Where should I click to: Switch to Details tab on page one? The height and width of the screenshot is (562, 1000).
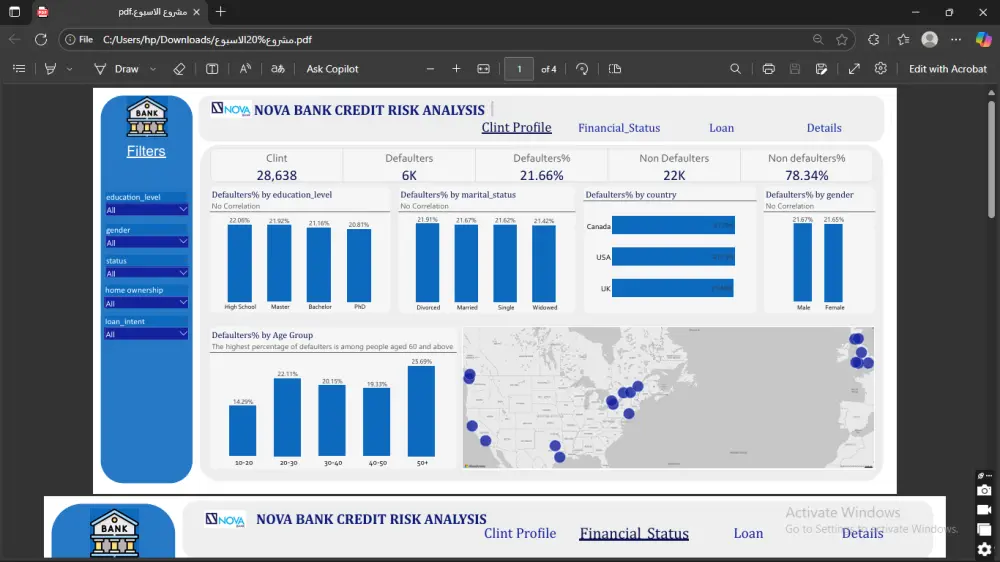tap(824, 128)
